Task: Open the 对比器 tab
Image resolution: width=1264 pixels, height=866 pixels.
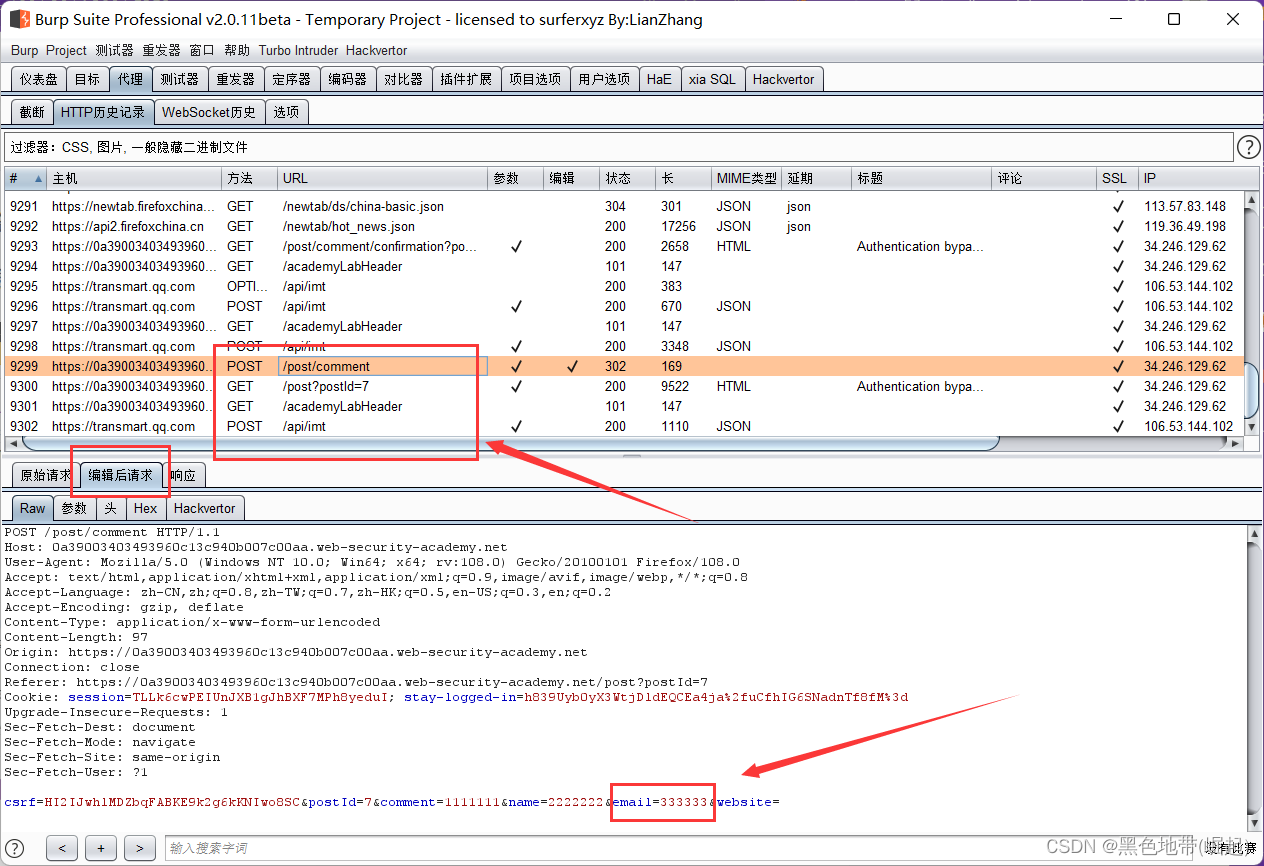Action: click(404, 79)
